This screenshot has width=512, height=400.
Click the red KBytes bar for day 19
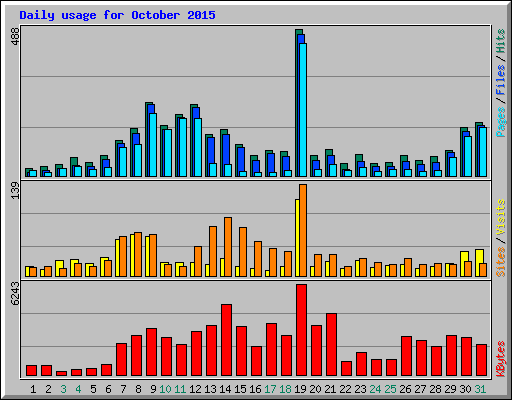[x=301, y=330]
